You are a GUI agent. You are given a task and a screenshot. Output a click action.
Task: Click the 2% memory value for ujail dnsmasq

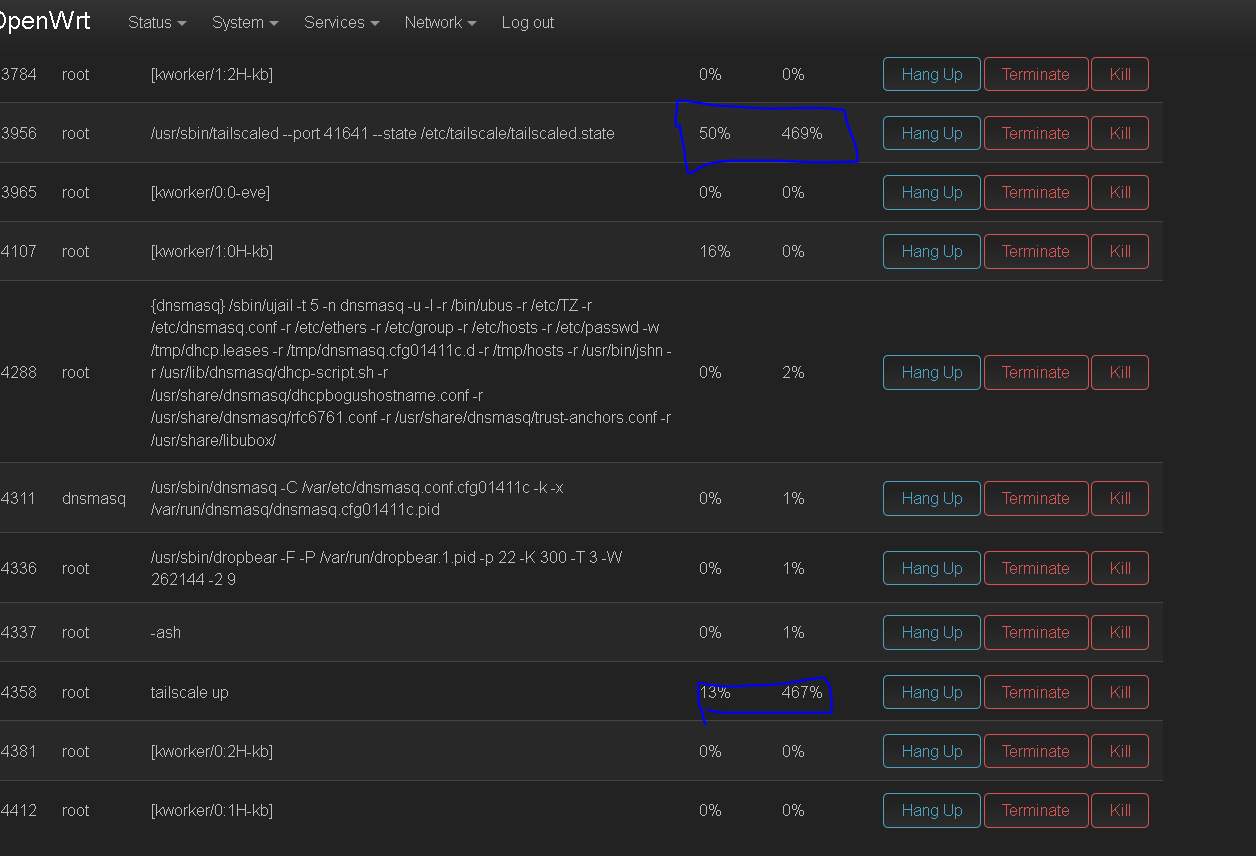coord(793,372)
